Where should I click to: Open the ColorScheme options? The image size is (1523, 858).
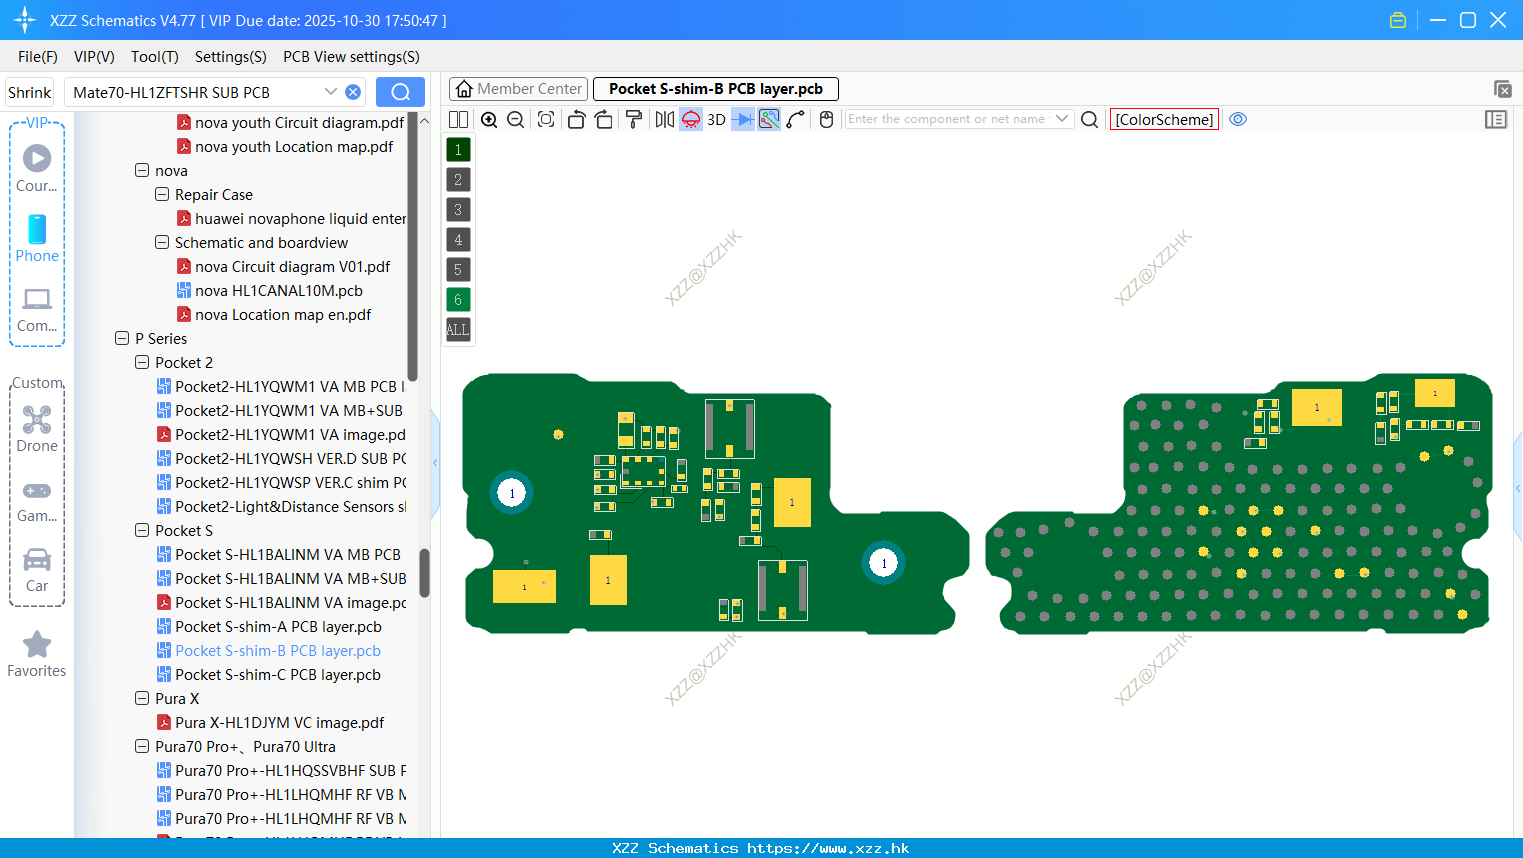tap(1164, 119)
